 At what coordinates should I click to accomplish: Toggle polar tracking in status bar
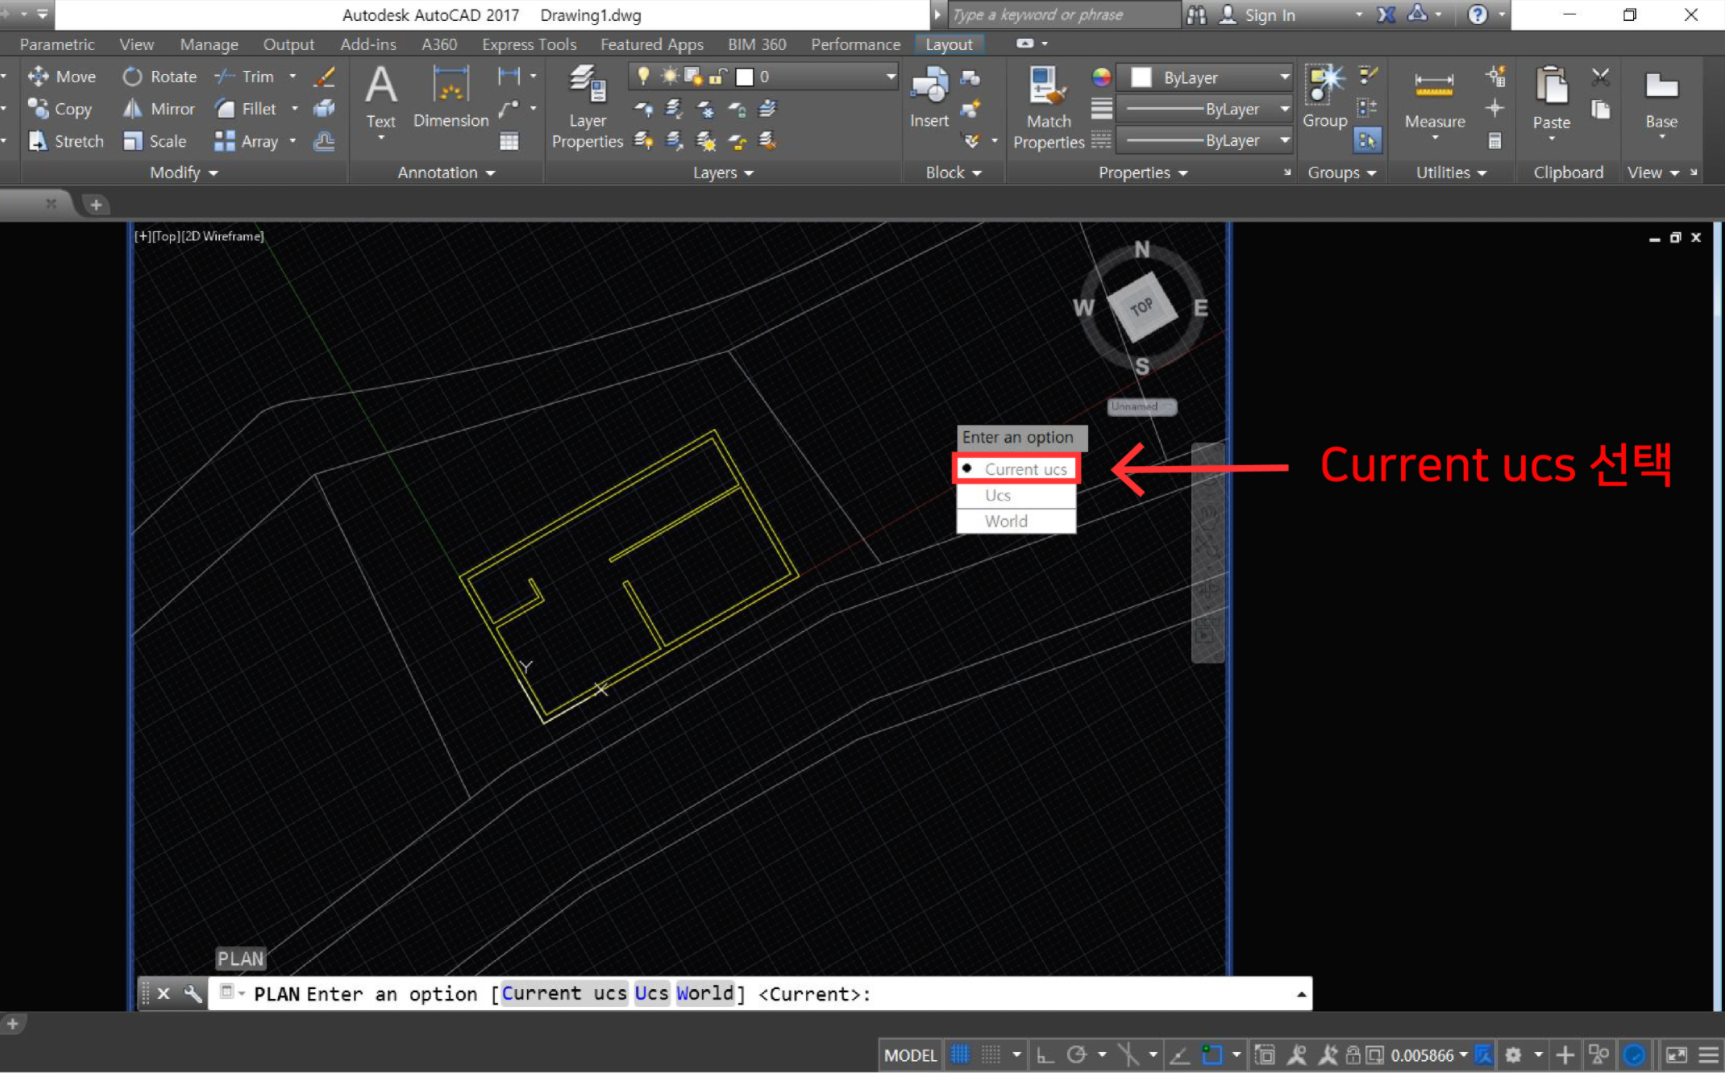[x=1077, y=1054]
